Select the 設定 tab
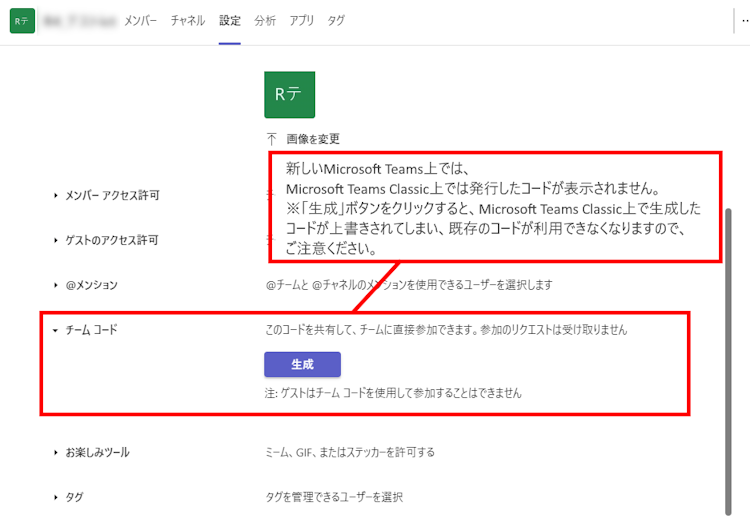Screen dimensions: 750x531 230,21
